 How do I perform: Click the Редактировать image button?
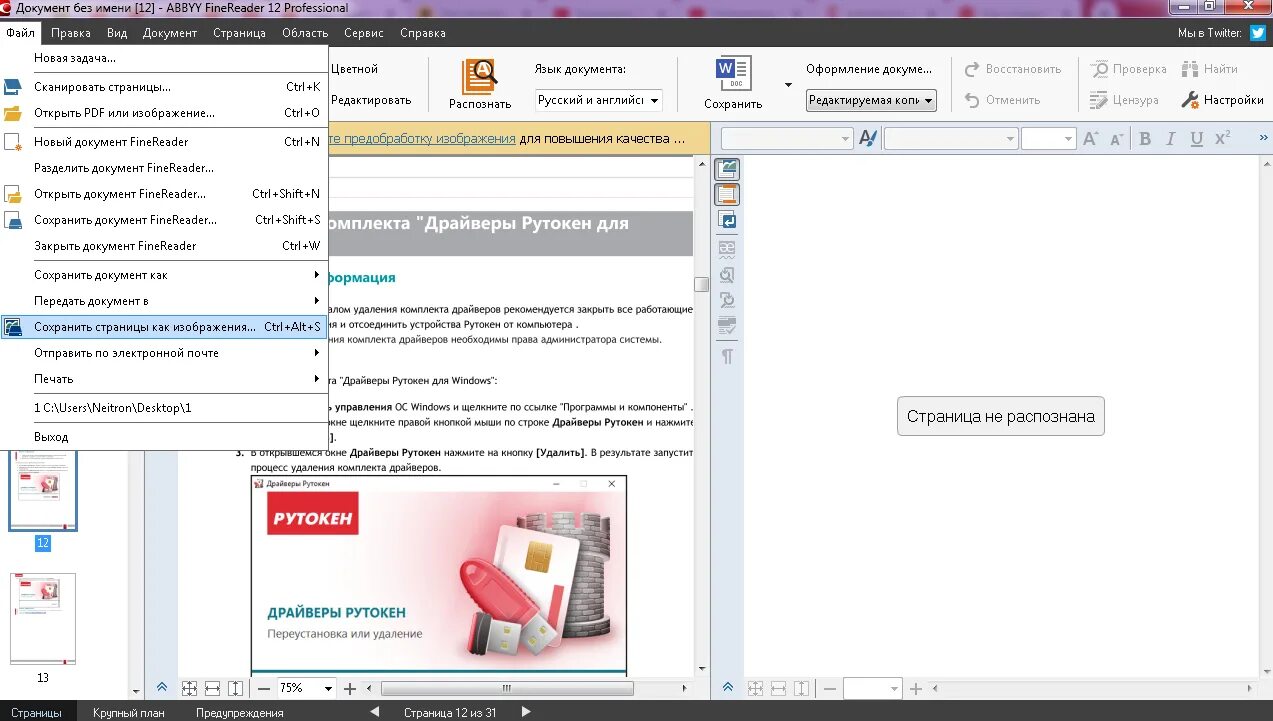tap(371, 100)
